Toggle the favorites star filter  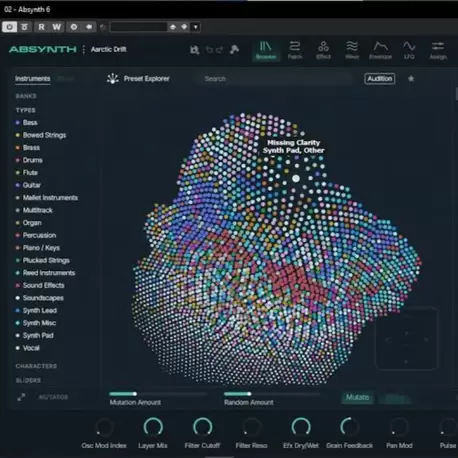[411, 79]
